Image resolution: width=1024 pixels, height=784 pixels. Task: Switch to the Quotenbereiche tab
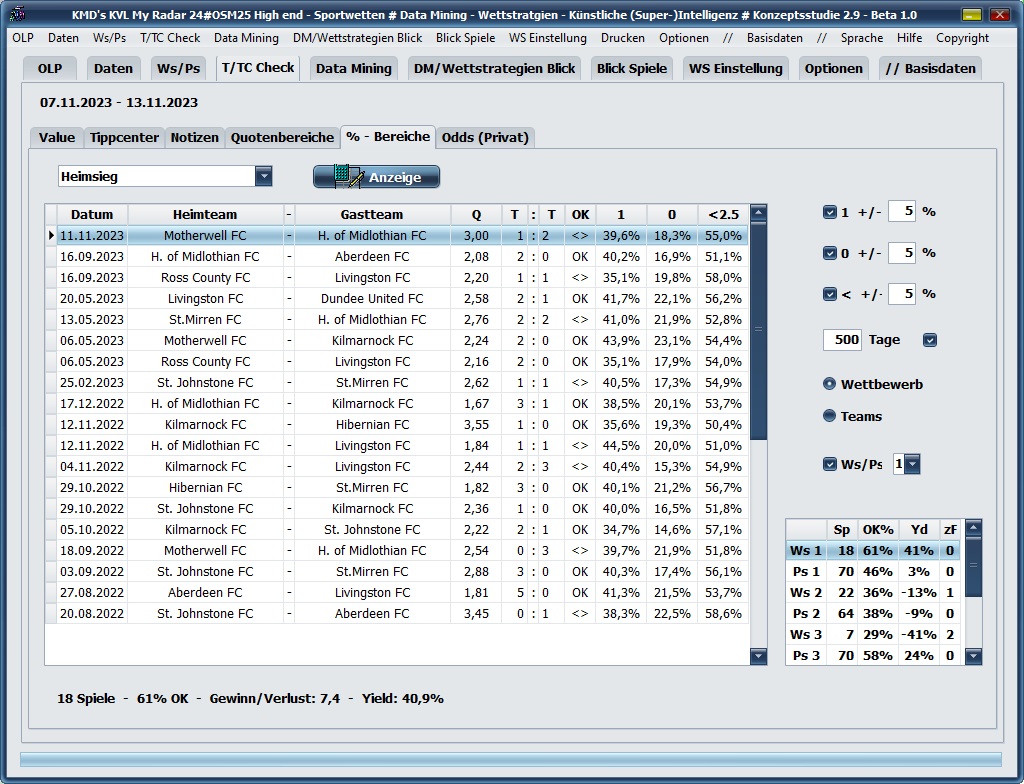pyautogui.click(x=282, y=138)
